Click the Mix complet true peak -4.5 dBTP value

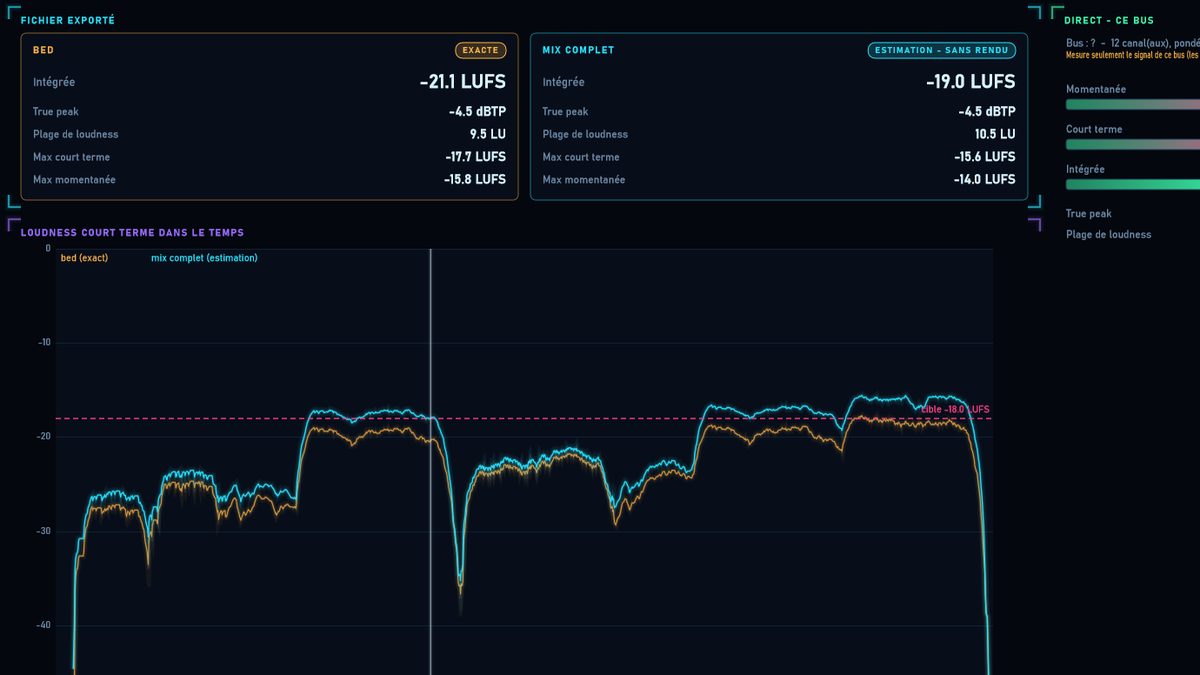(x=987, y=112)
